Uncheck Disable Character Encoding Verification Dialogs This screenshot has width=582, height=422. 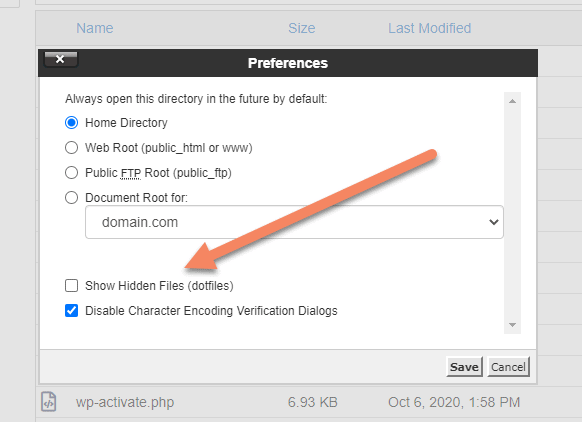[71, 311]
